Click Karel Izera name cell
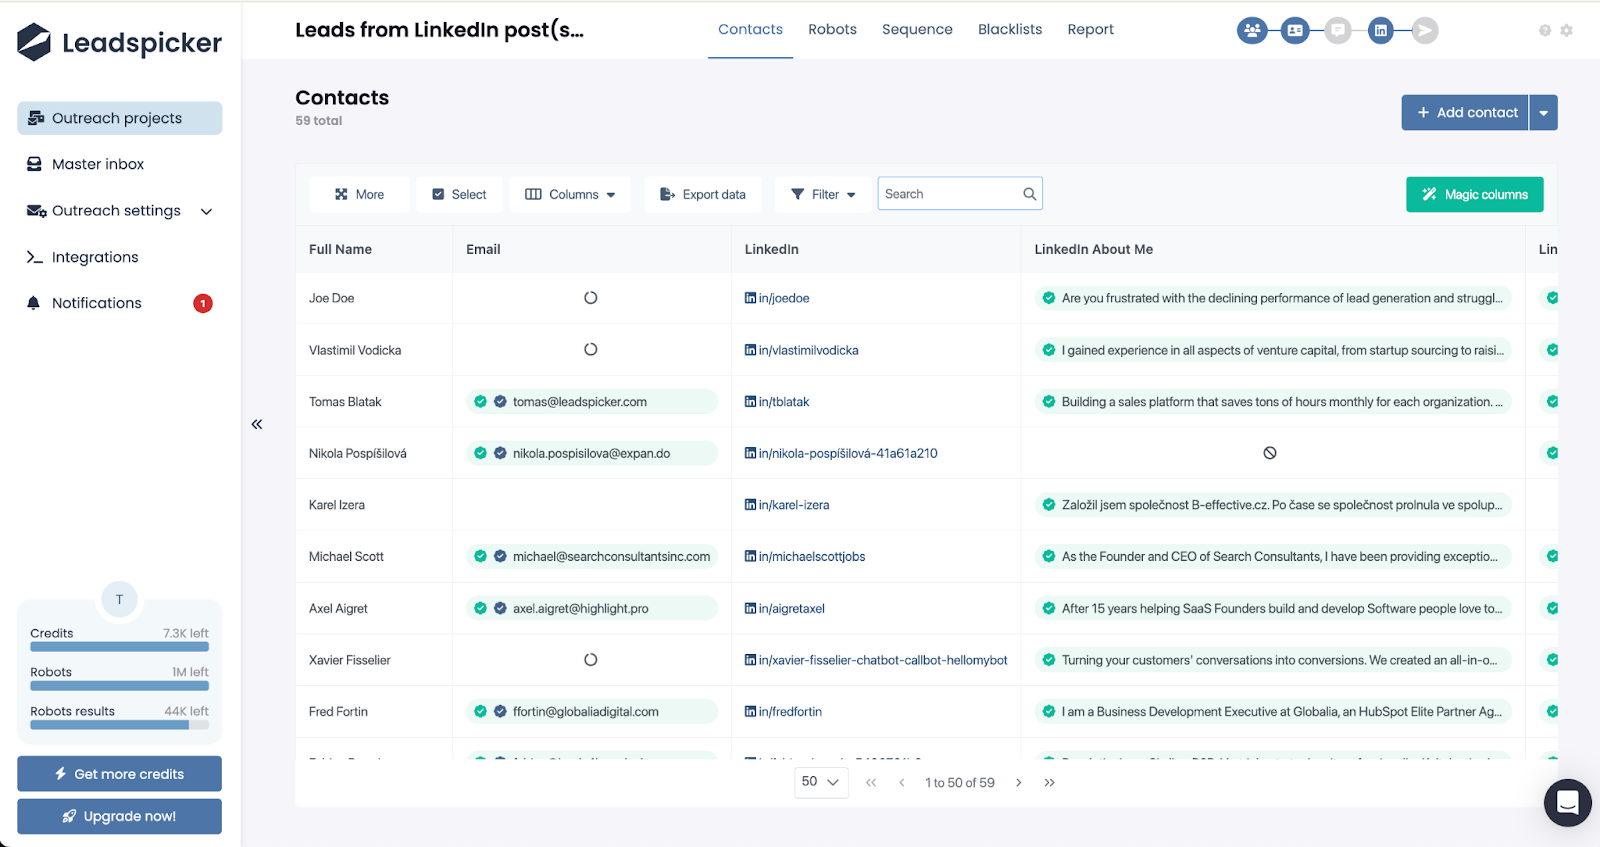Image resolution: width=1600 pixels, height=847 pixels. tap(337, 505)
